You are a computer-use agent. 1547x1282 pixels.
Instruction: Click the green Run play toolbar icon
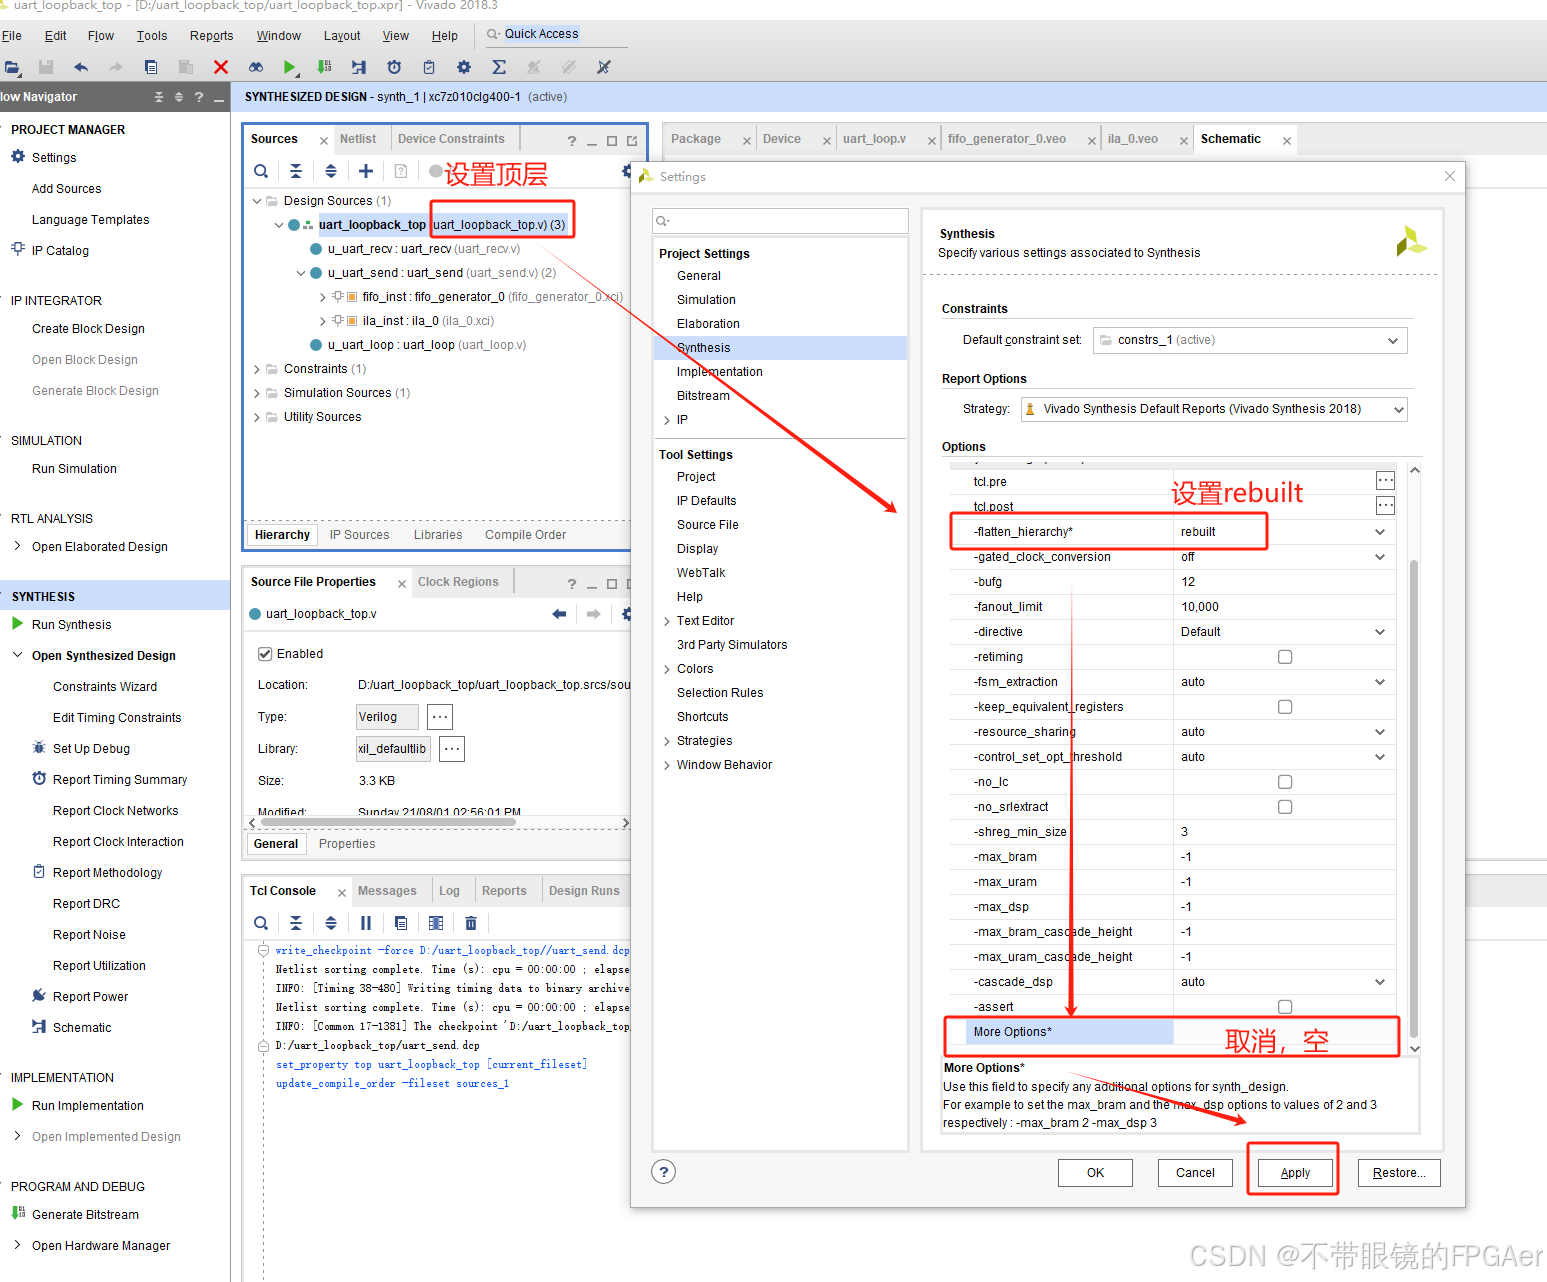click(x=289, y=67)
